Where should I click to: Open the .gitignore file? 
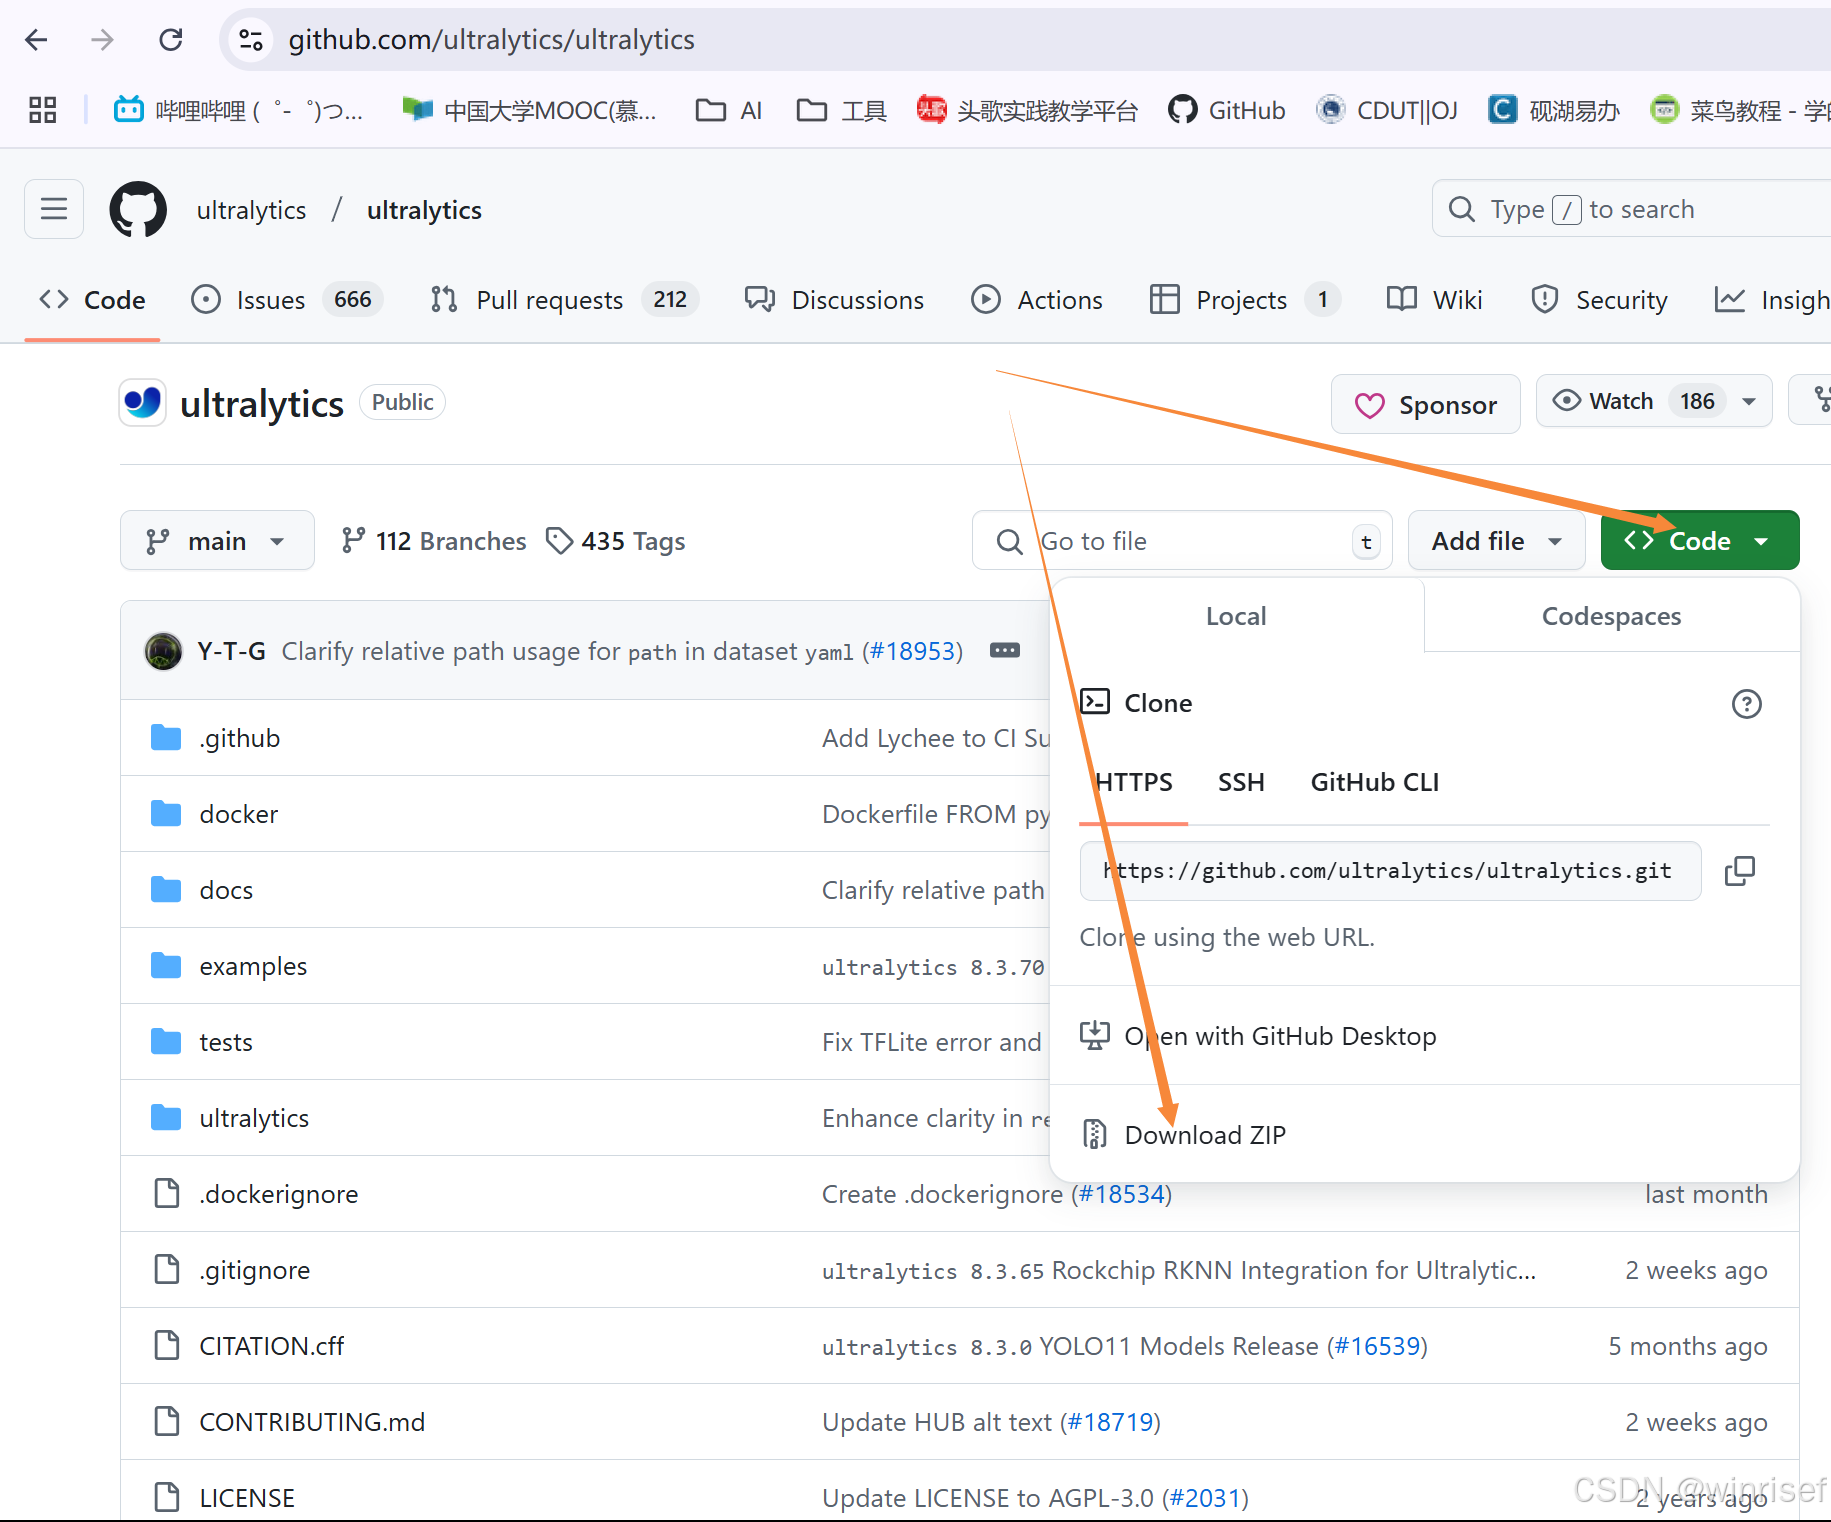[x=255, y=1270]
